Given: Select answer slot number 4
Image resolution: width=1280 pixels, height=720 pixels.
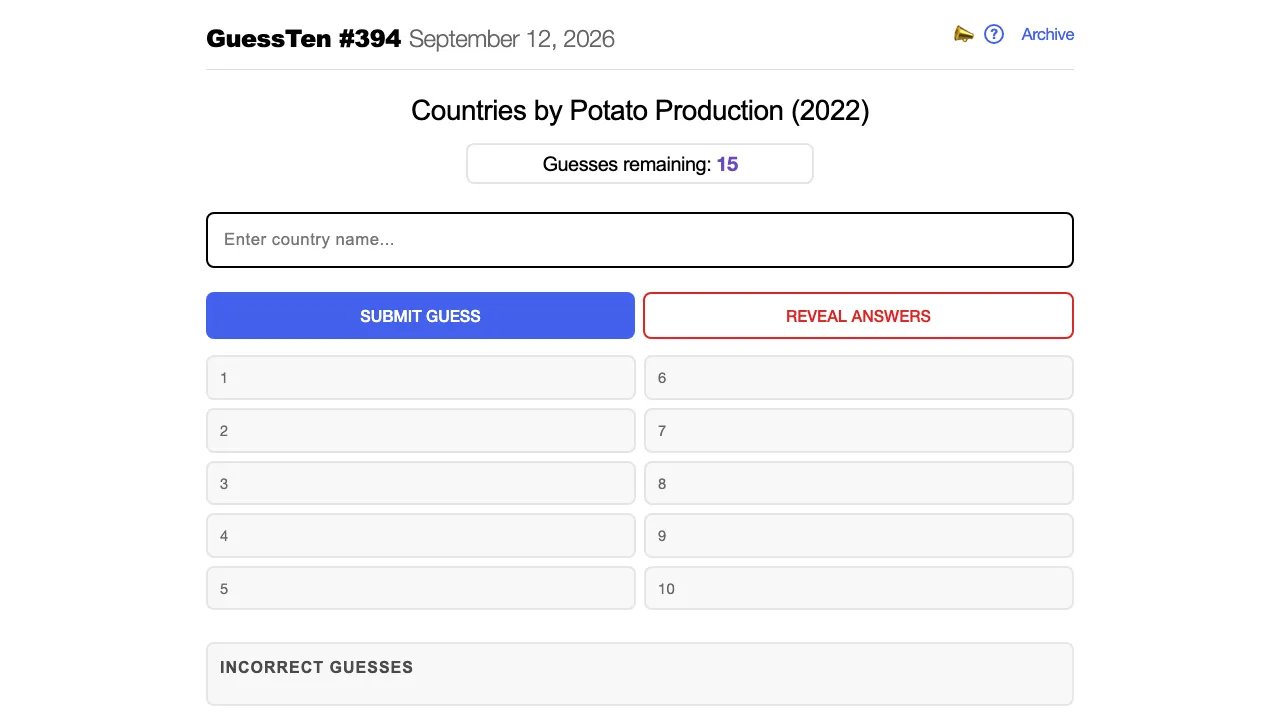Looking at the screenshot, I should point(421,536).
